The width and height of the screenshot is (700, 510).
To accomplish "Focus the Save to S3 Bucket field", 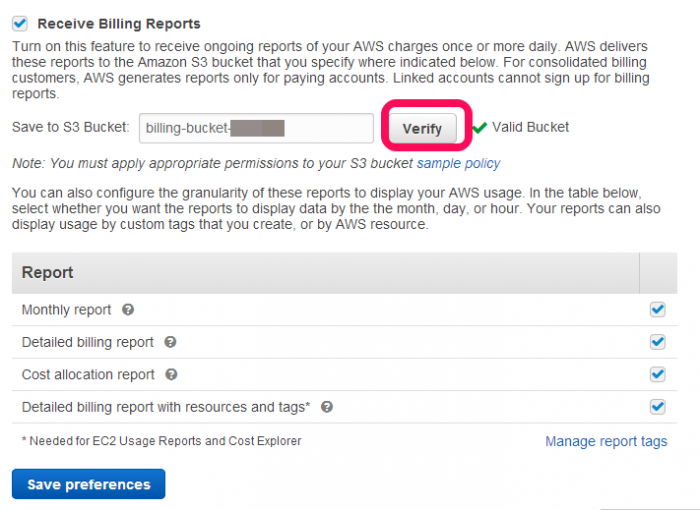I will pos(256,128).
